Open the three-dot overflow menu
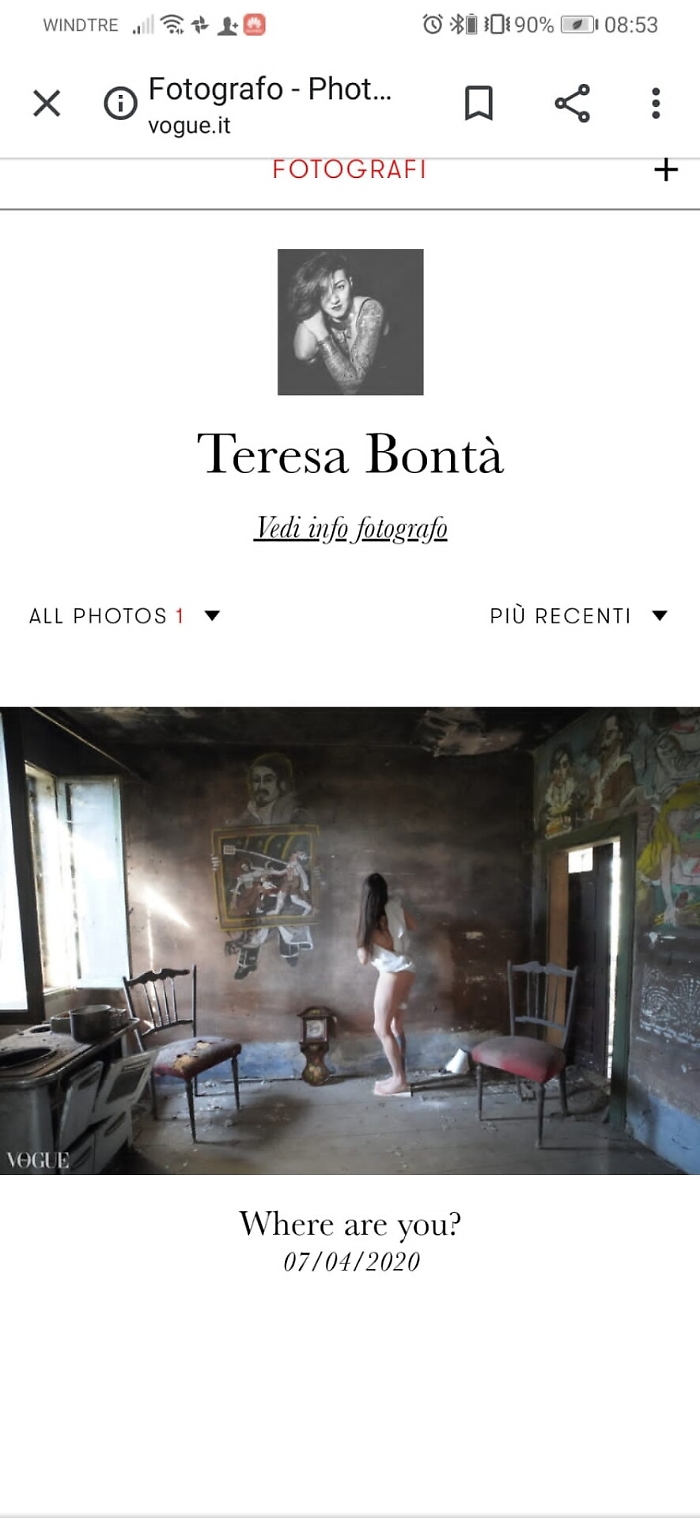700x1518 pixels. [x=655, y=103]
